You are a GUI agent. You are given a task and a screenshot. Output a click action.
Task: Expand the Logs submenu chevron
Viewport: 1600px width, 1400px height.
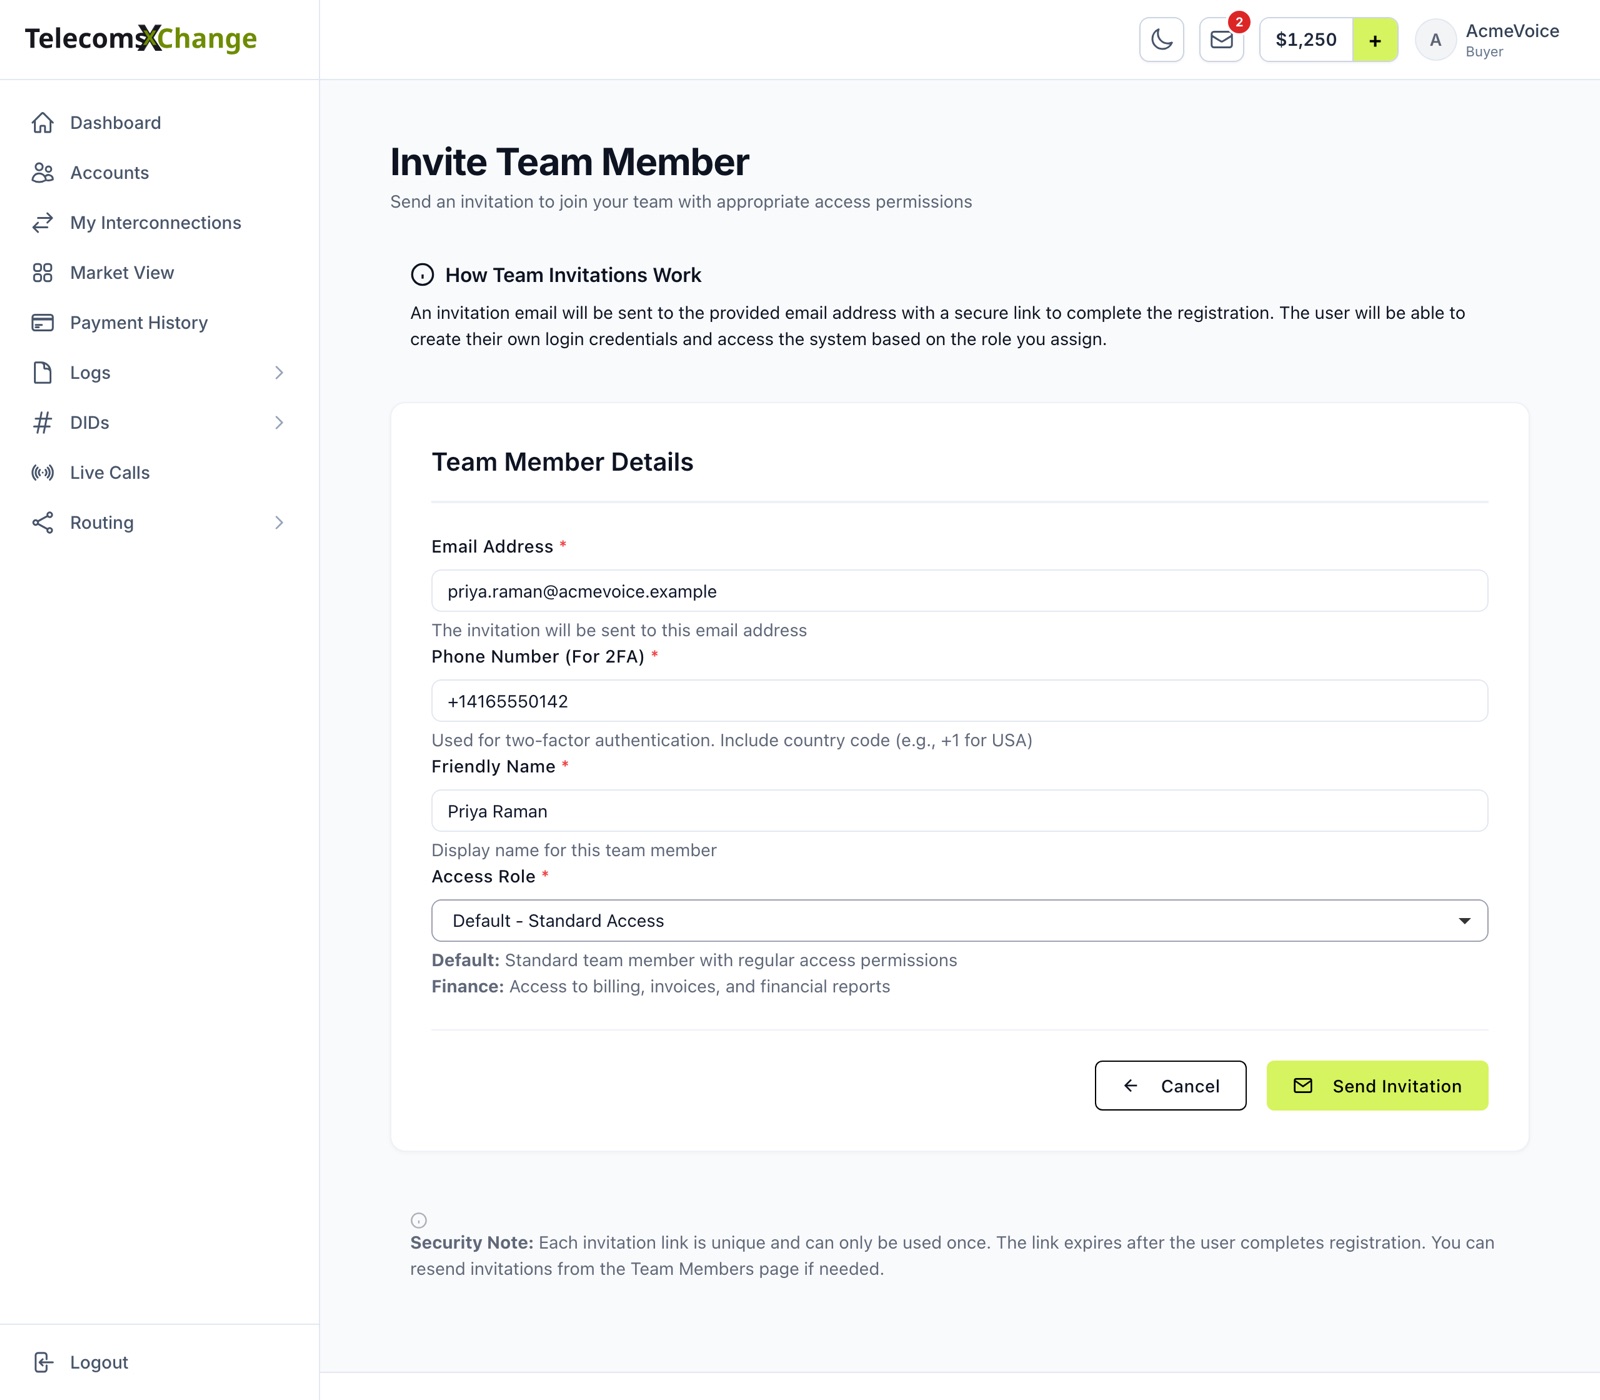[x=279, y=372]
